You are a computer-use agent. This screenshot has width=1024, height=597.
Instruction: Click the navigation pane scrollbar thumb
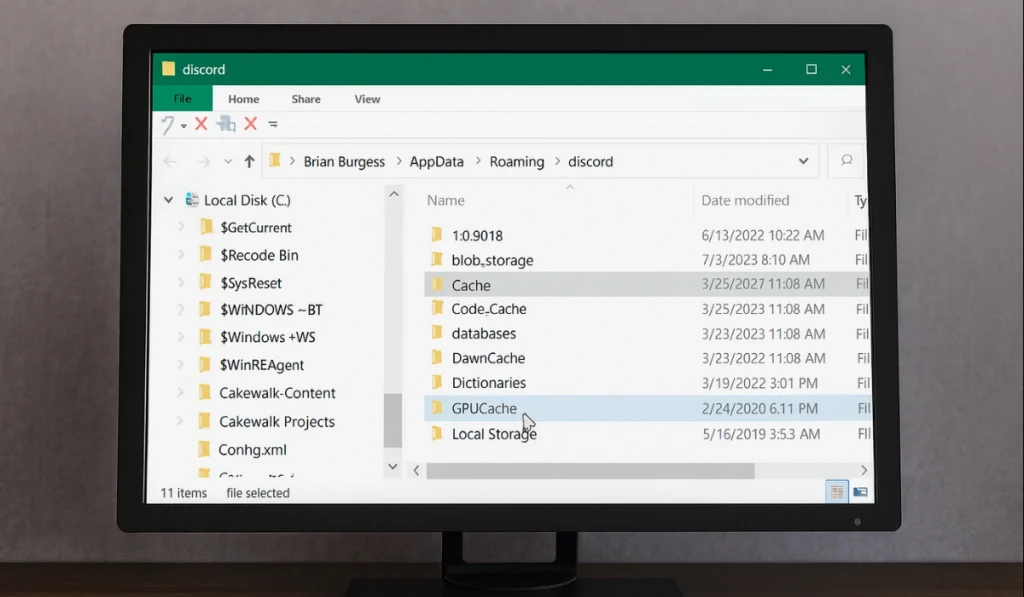[x=392, y=421]
